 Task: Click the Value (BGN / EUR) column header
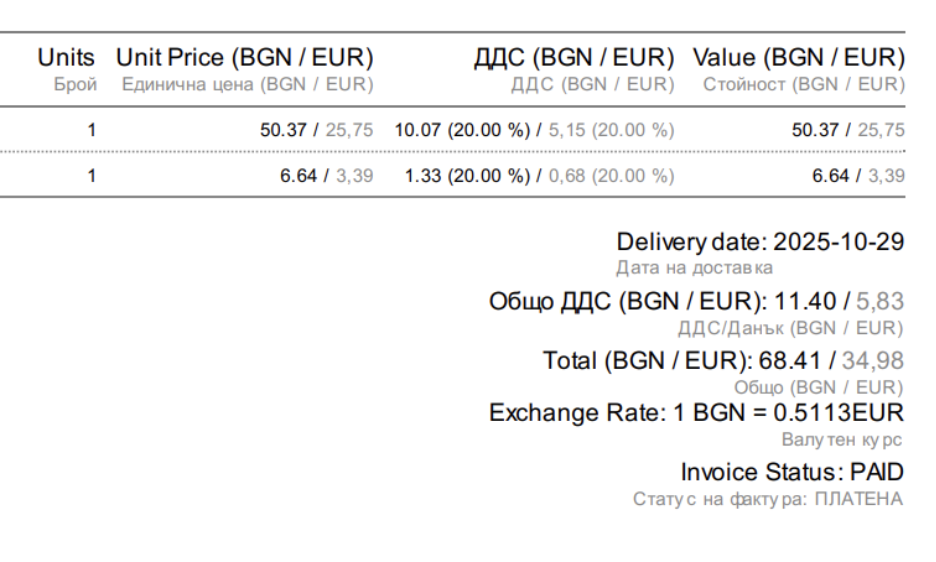(799, 59)
